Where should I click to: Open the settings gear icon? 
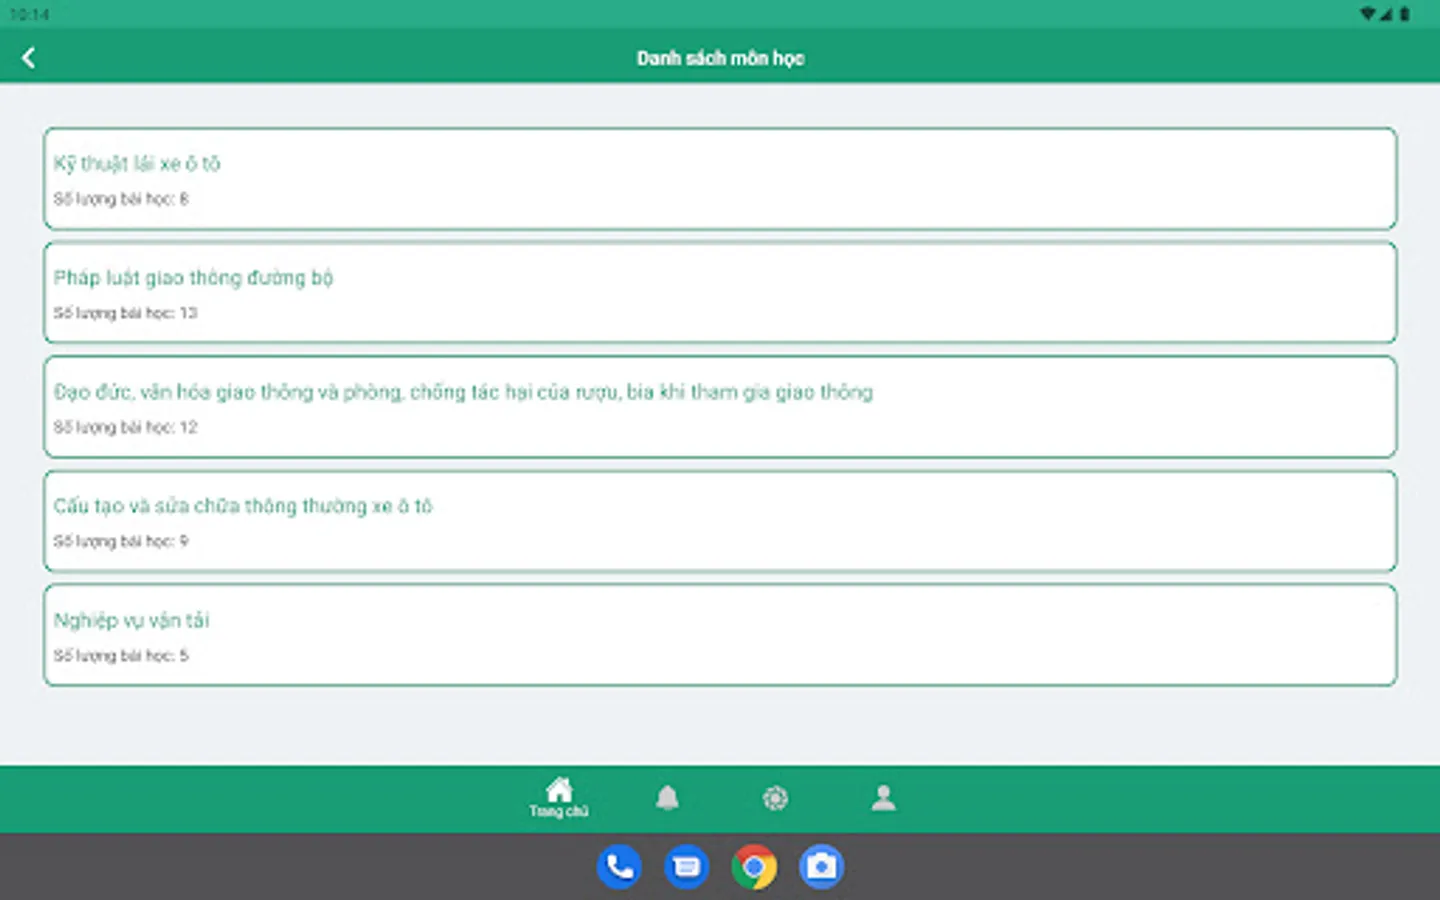coord(775,798)
